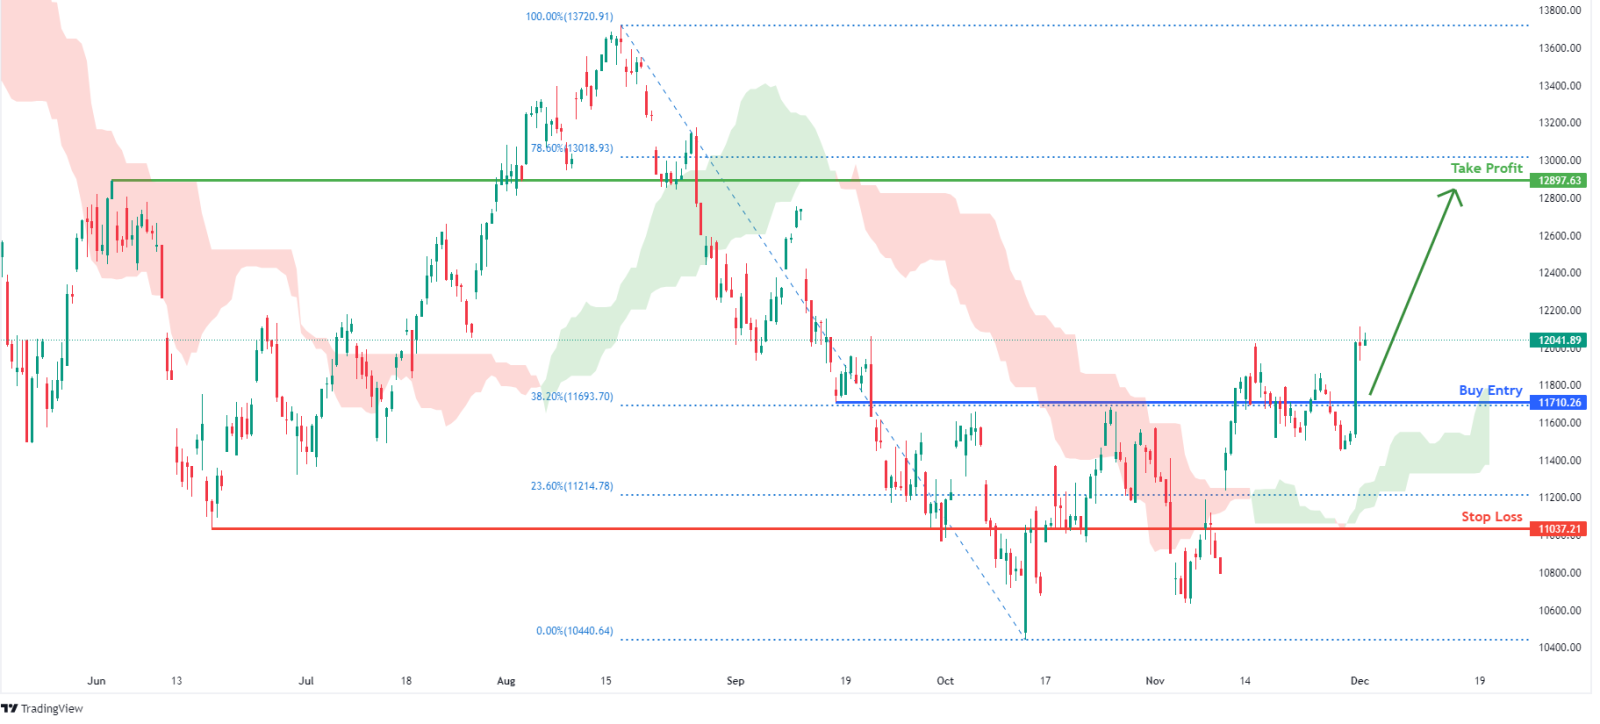The height and width of the screenshot is (724, 1600).
Task: Click the 13600.00 price axis value
Action: 1560,48
